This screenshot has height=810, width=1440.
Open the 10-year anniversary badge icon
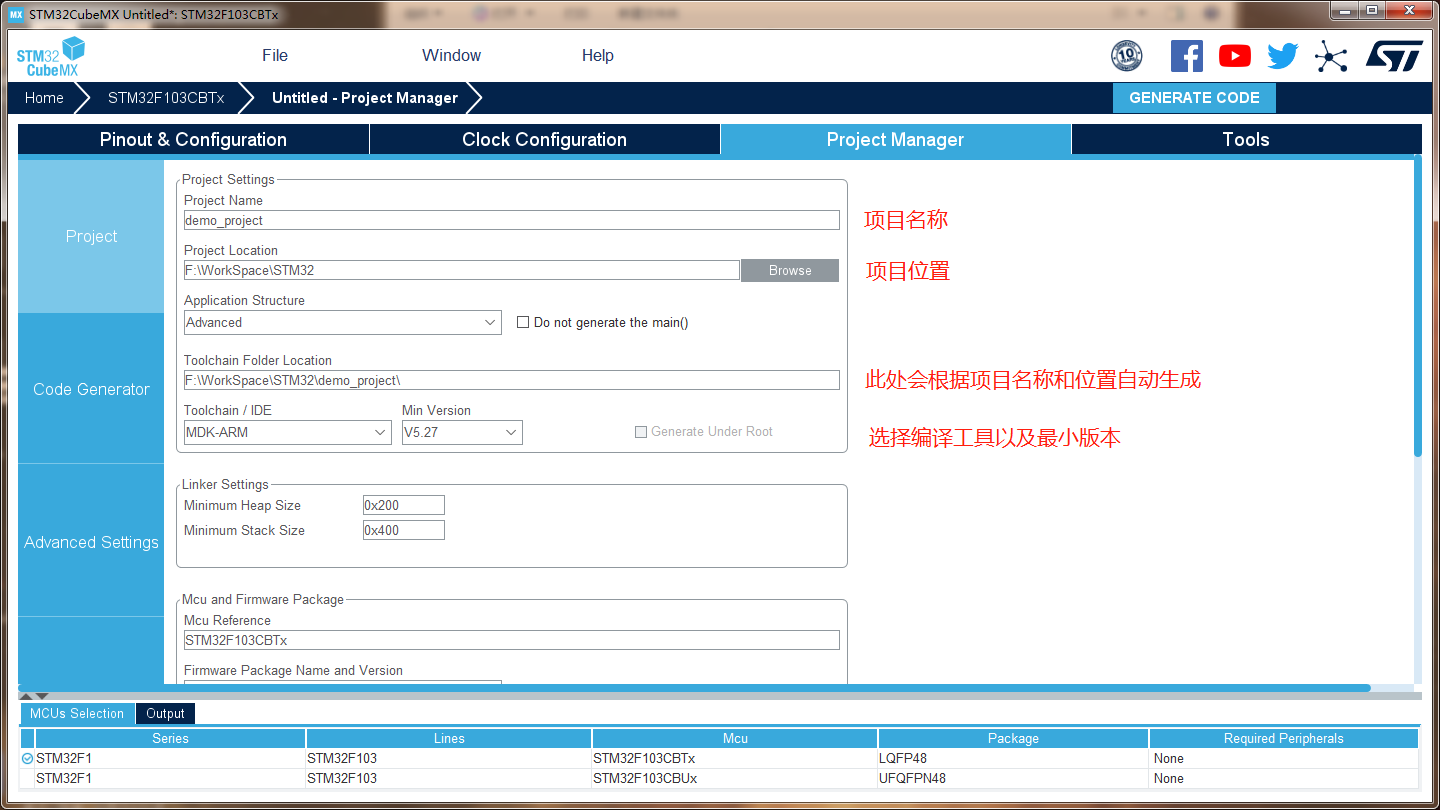click(1127, 56)
